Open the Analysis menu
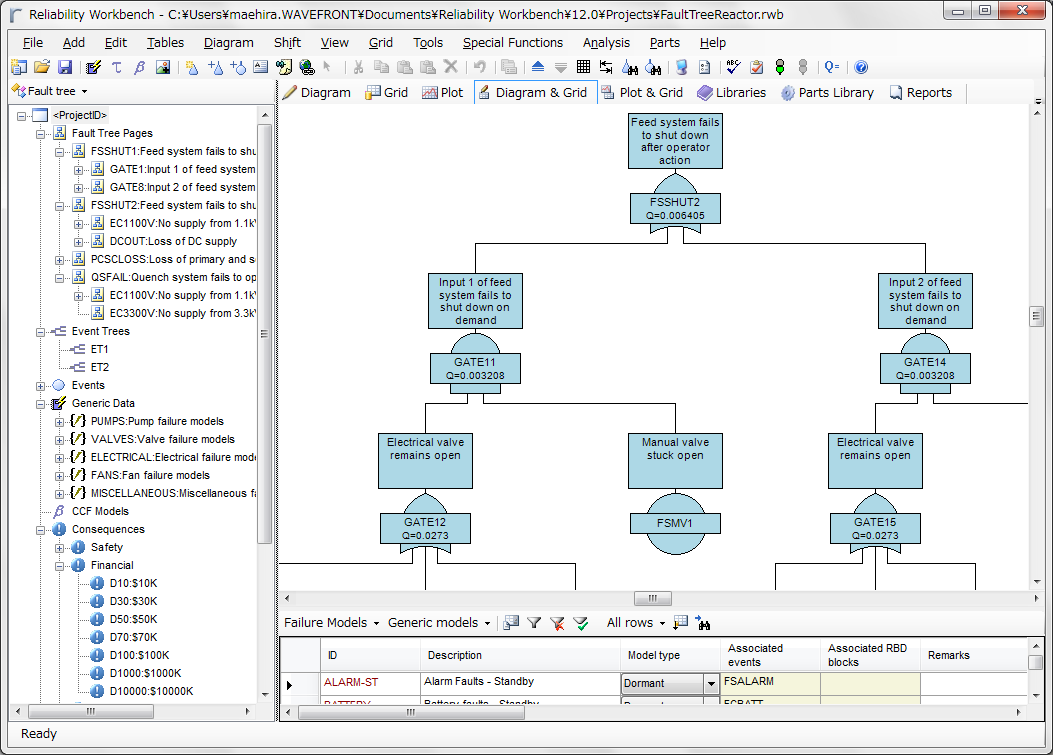Image resolution: width=1053 pixels, height=755 pixels. [x=606, y=42]
